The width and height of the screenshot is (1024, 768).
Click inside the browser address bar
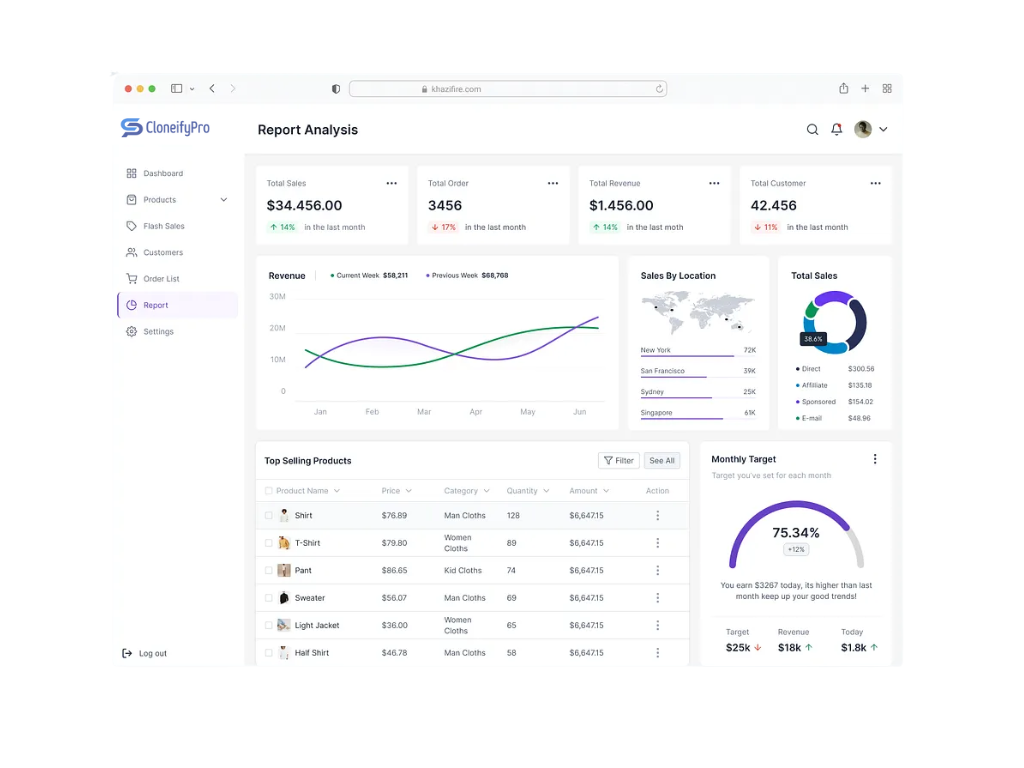(x=508, y=88)
